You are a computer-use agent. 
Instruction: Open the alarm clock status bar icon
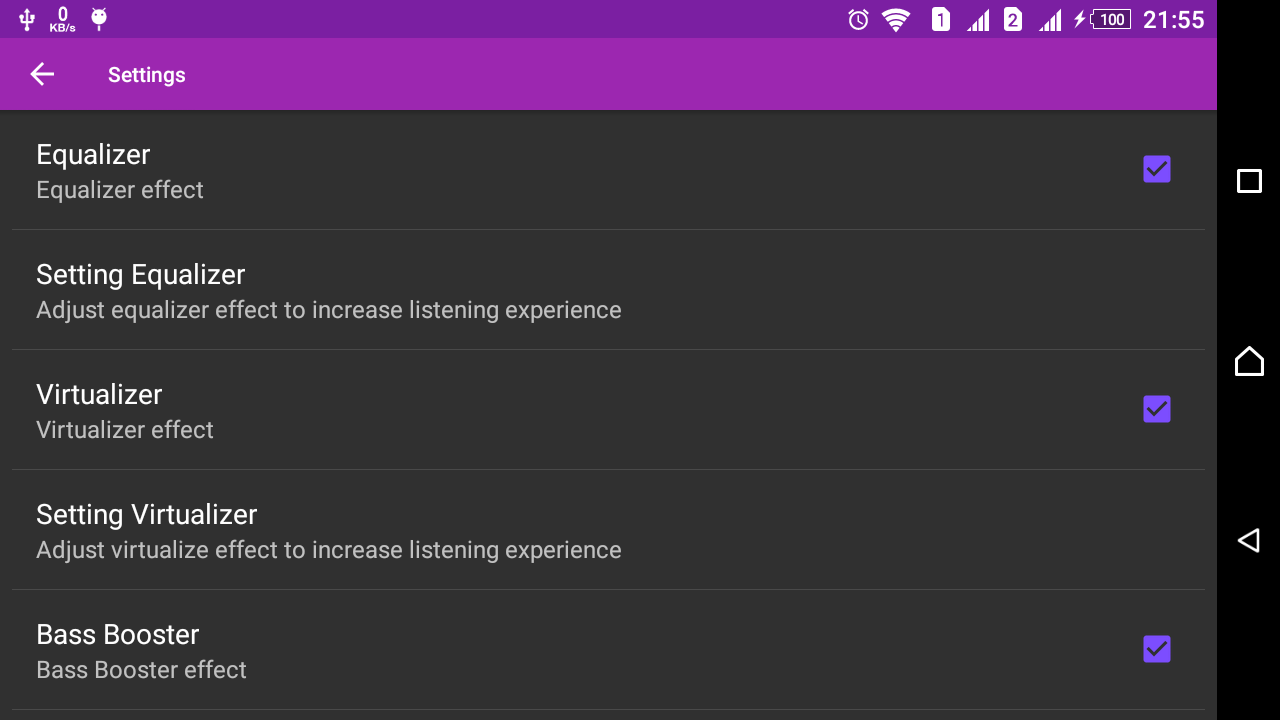click(857, 19)
